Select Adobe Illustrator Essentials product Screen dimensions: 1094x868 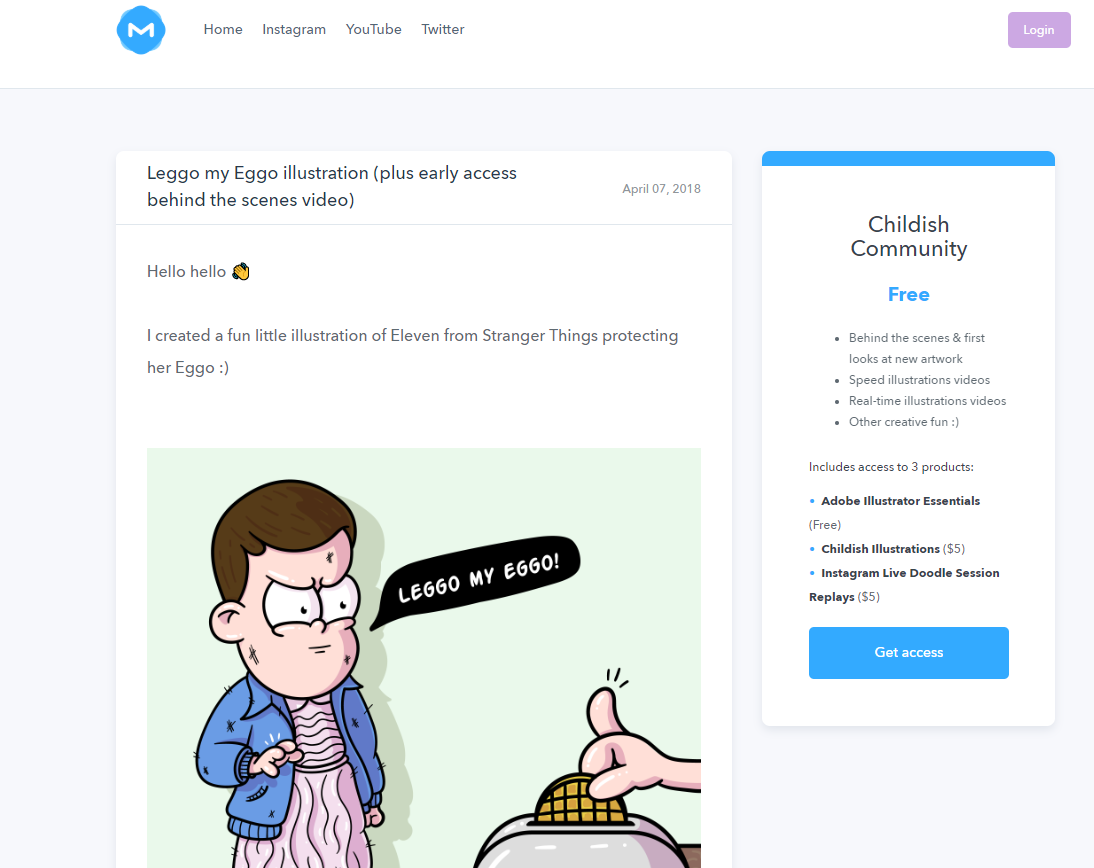click(900, 501)
